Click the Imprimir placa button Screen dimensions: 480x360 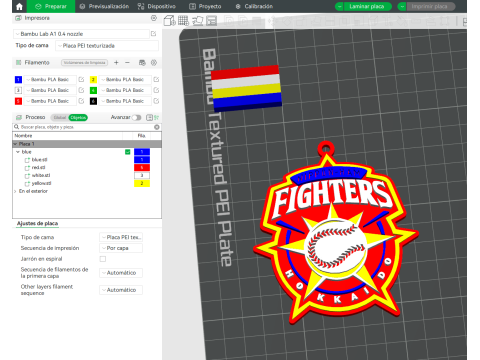[x=430, y=6]
